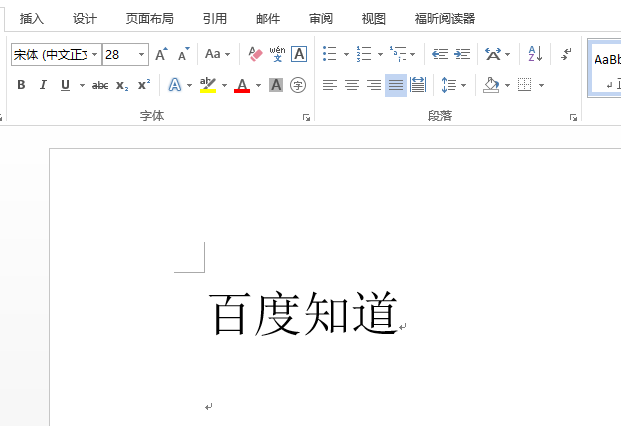
Task: Apply yellow text highlight
Action: pos(208,85)
